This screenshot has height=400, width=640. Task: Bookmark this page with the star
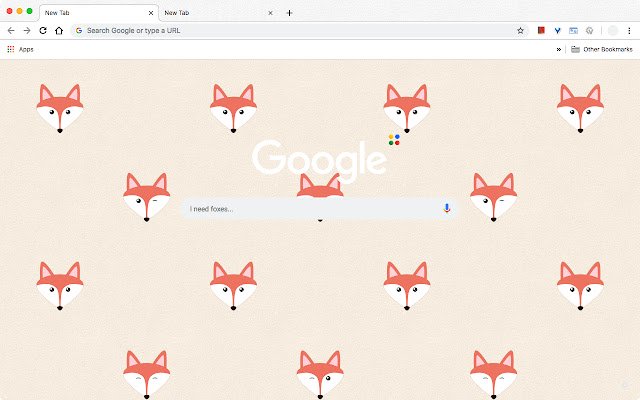[x=520, y=31]
